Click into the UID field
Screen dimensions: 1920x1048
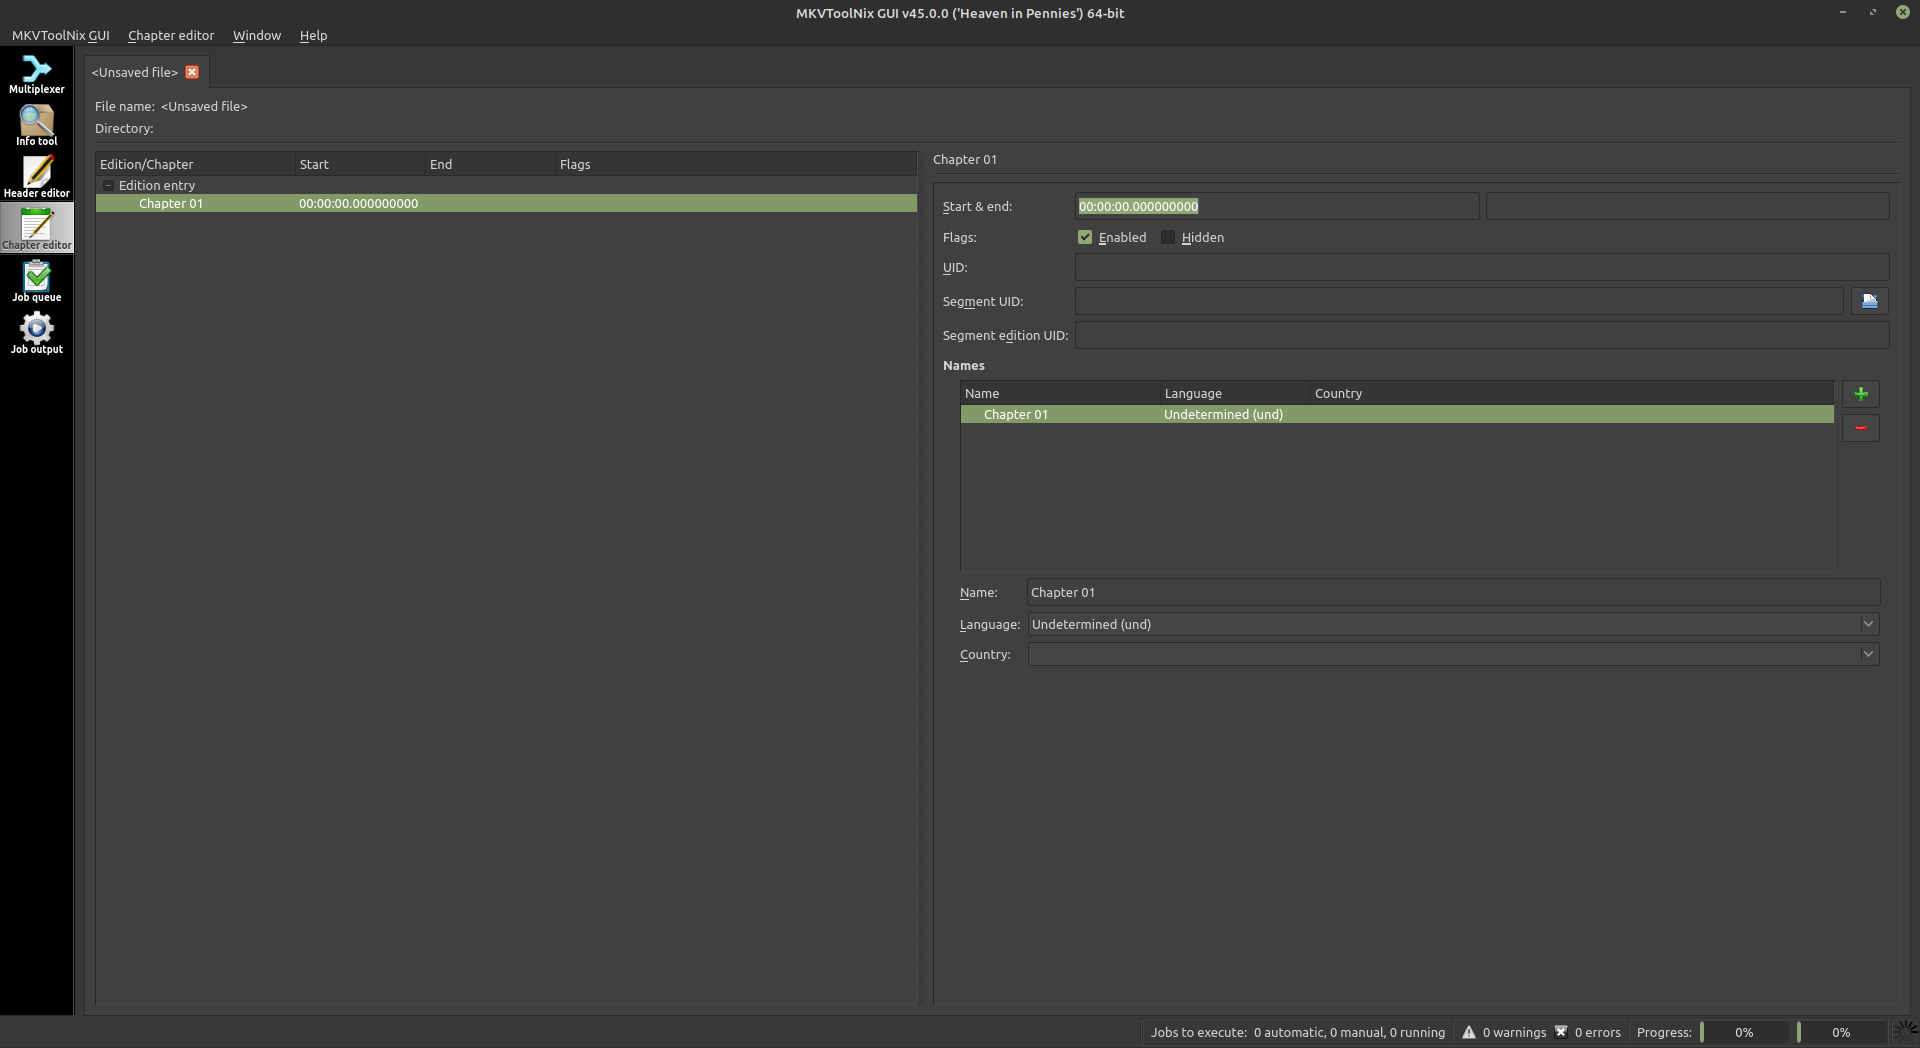point(1482,267)
